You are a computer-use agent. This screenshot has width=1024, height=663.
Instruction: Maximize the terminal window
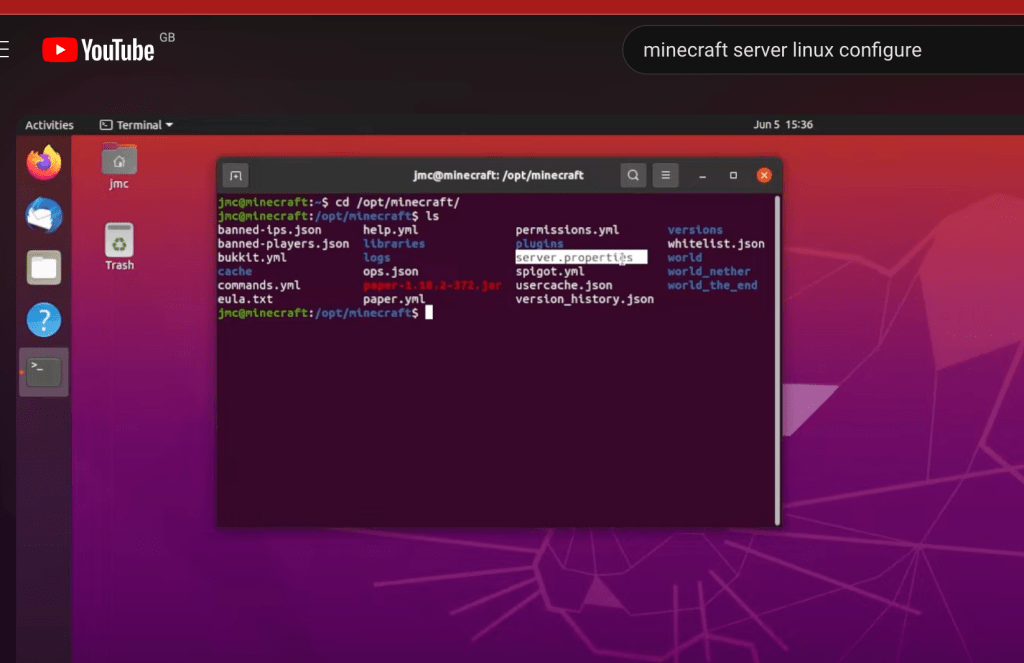click(x=733, y=175)
